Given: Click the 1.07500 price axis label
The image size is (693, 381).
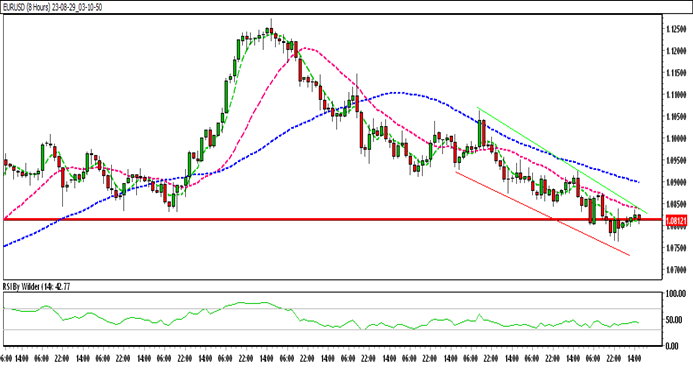Looking at the screenshot, I should click(677, 248).
